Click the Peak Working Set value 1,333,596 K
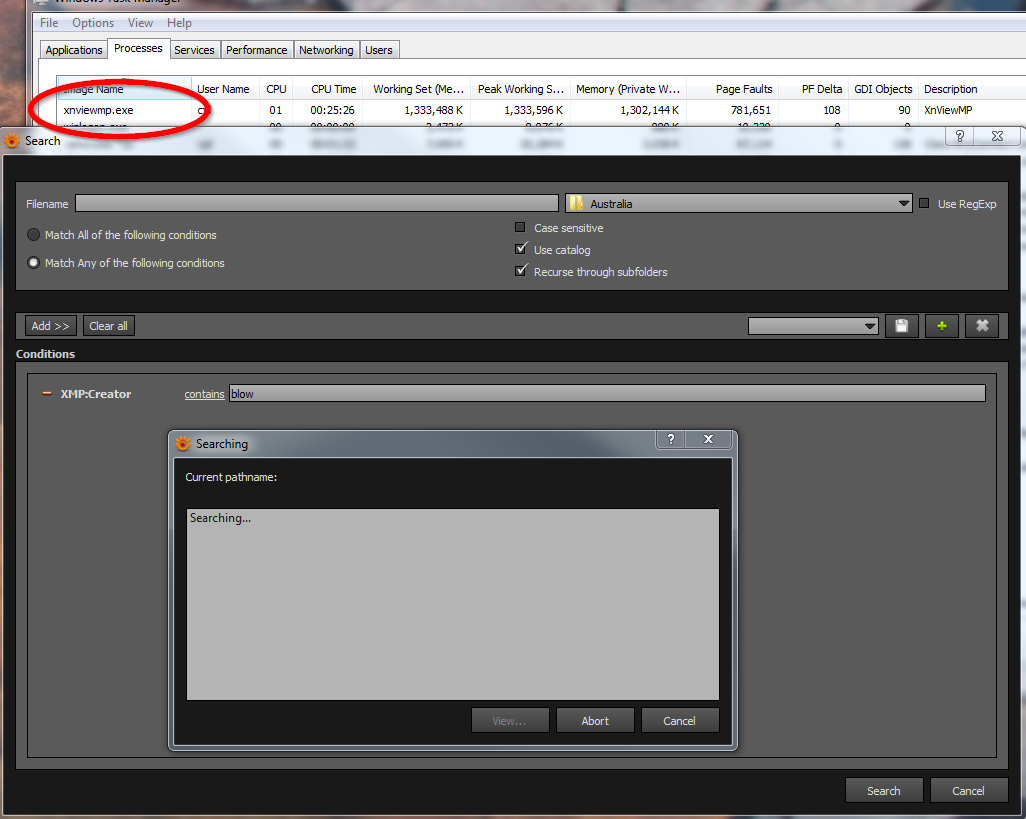 533,110
